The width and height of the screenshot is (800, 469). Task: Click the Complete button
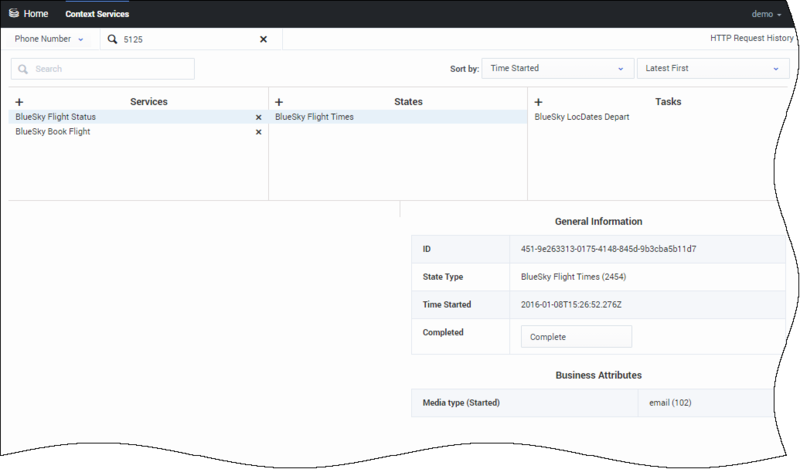tap(577, 337)
